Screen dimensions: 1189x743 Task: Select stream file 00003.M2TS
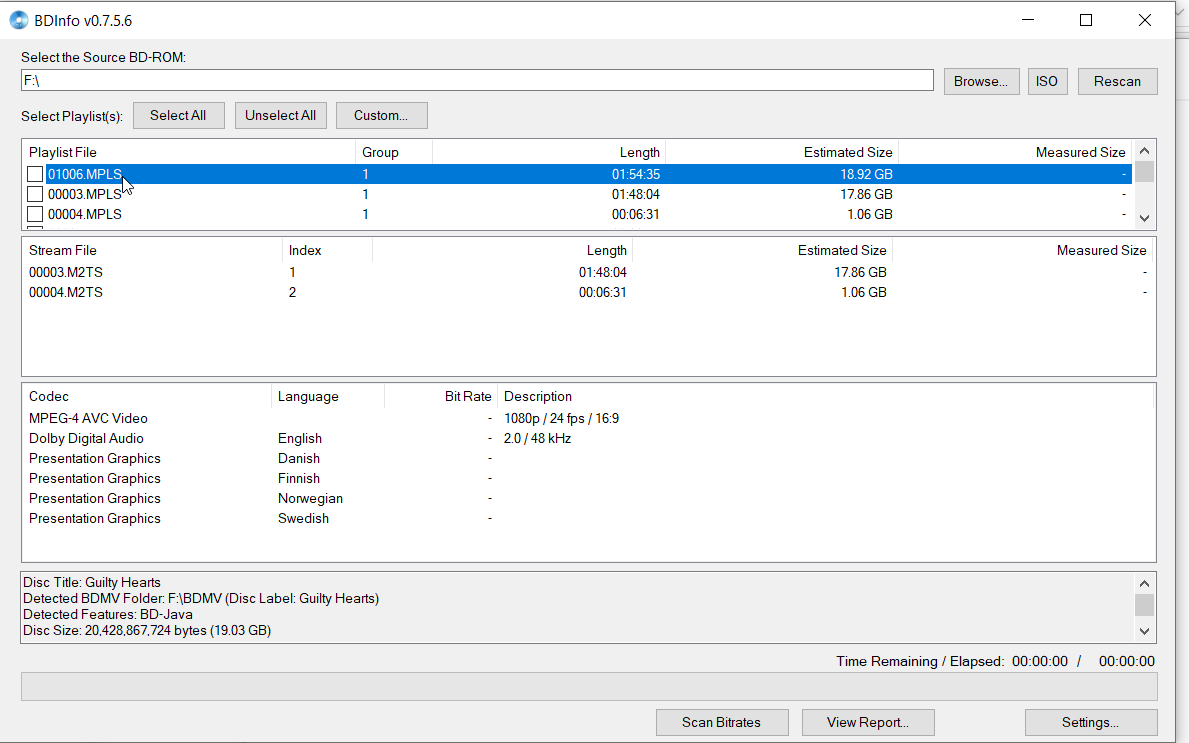click(588, 272)
